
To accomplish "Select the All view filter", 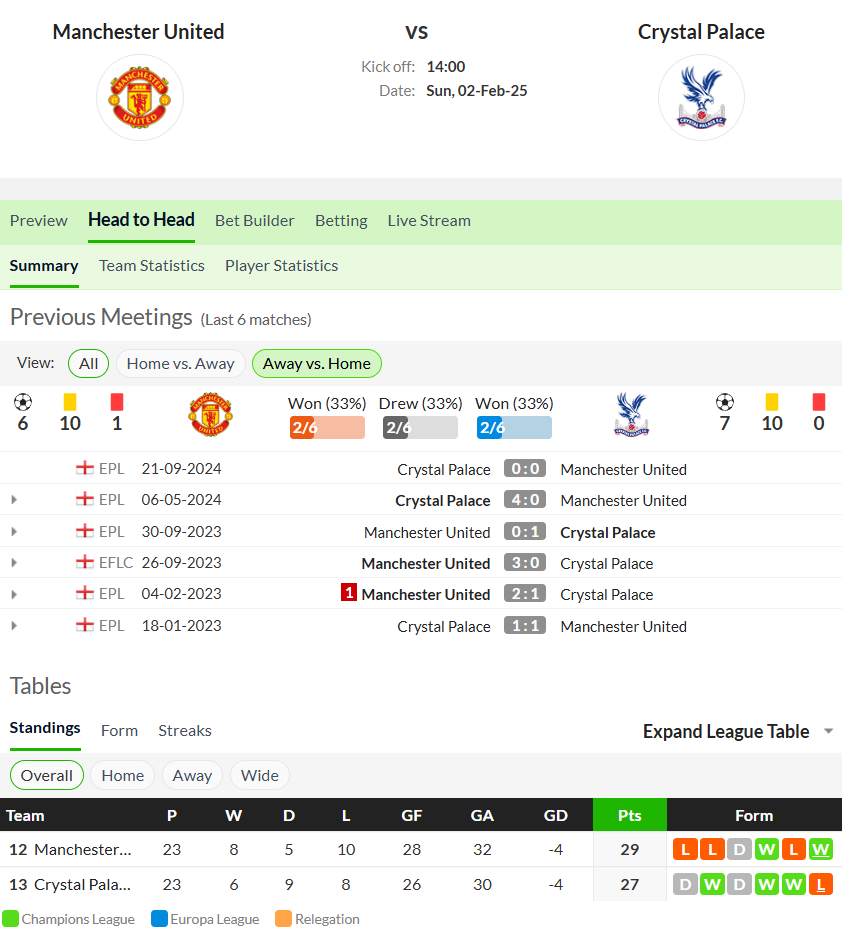I will [88, 364].
